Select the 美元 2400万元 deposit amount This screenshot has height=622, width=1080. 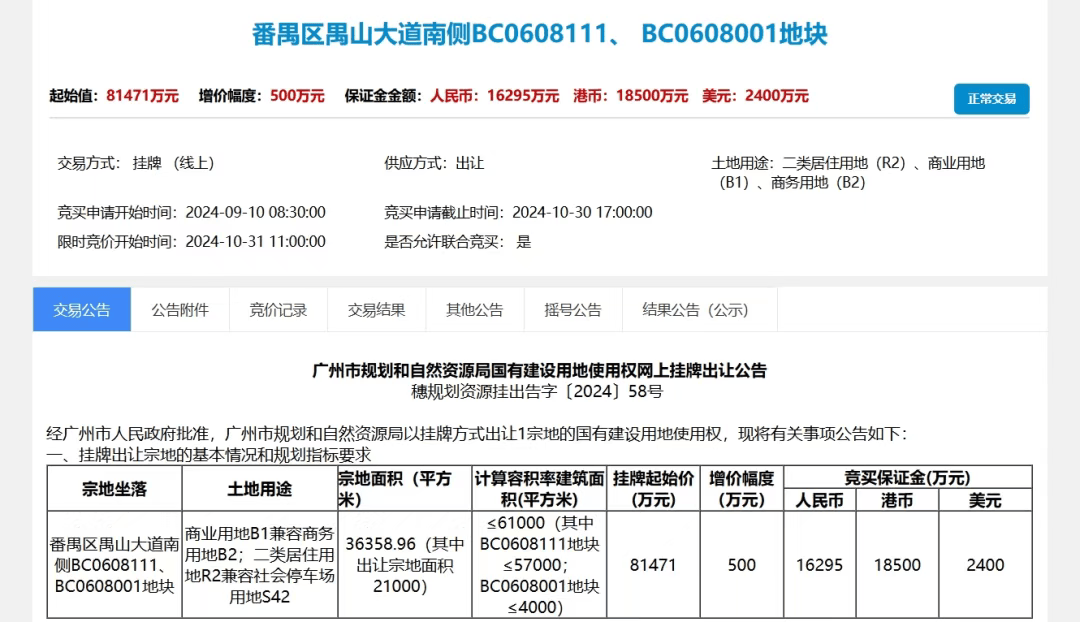755,96
